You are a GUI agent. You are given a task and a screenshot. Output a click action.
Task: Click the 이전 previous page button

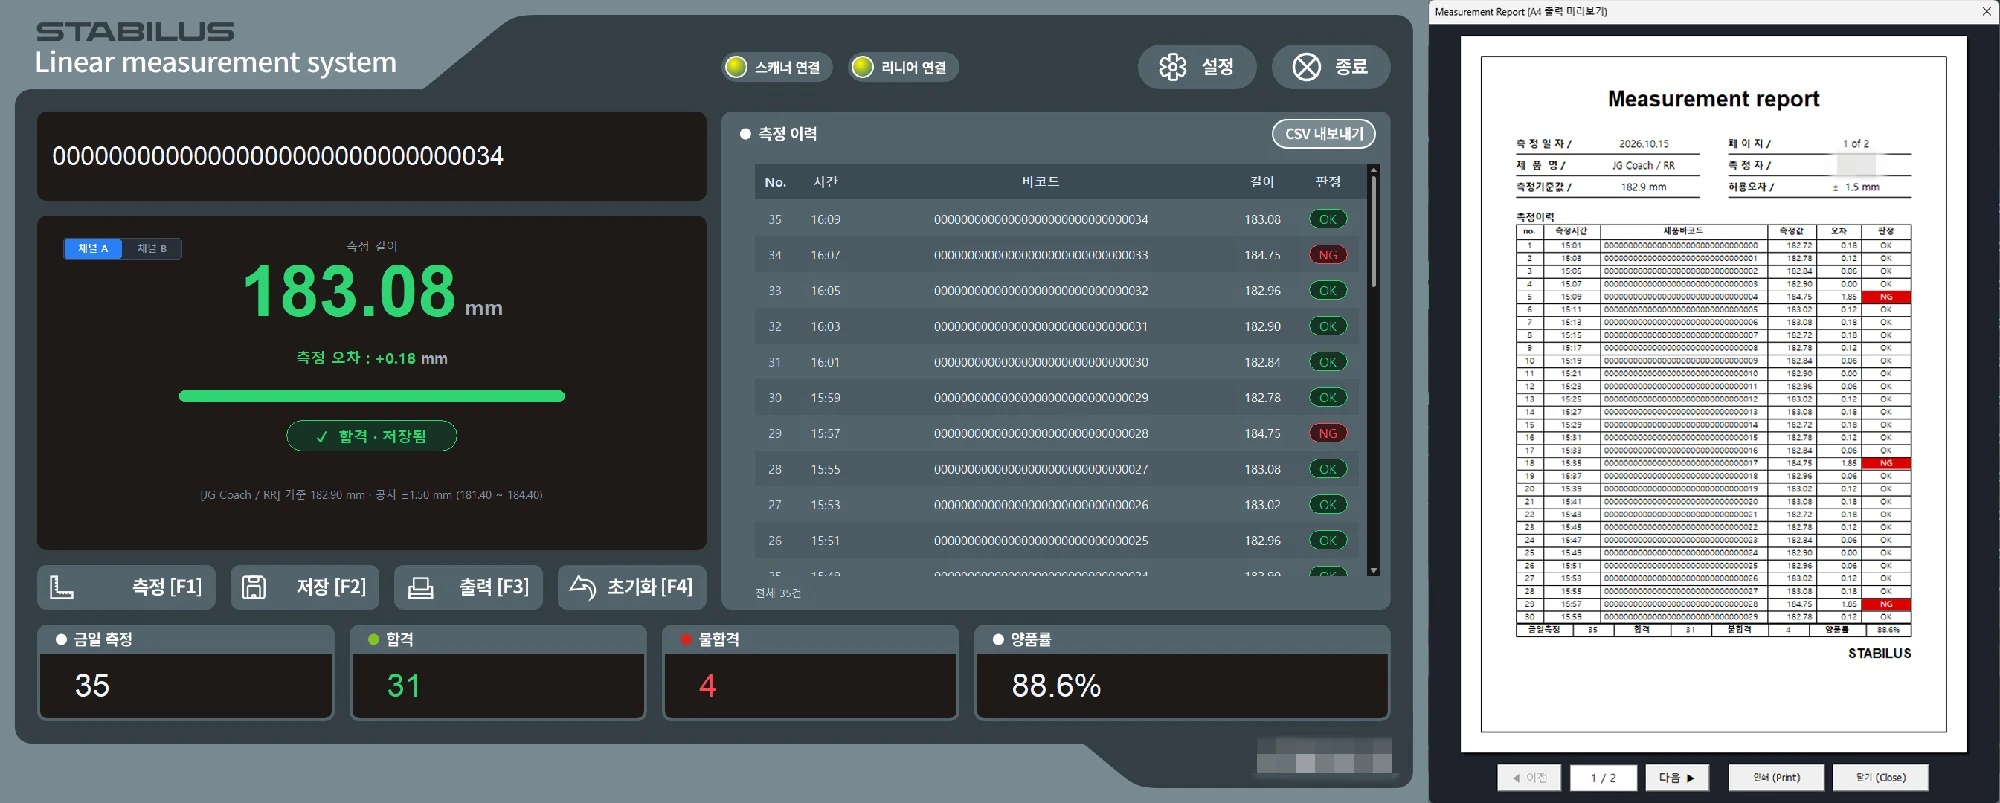(x=1529, y=778)
